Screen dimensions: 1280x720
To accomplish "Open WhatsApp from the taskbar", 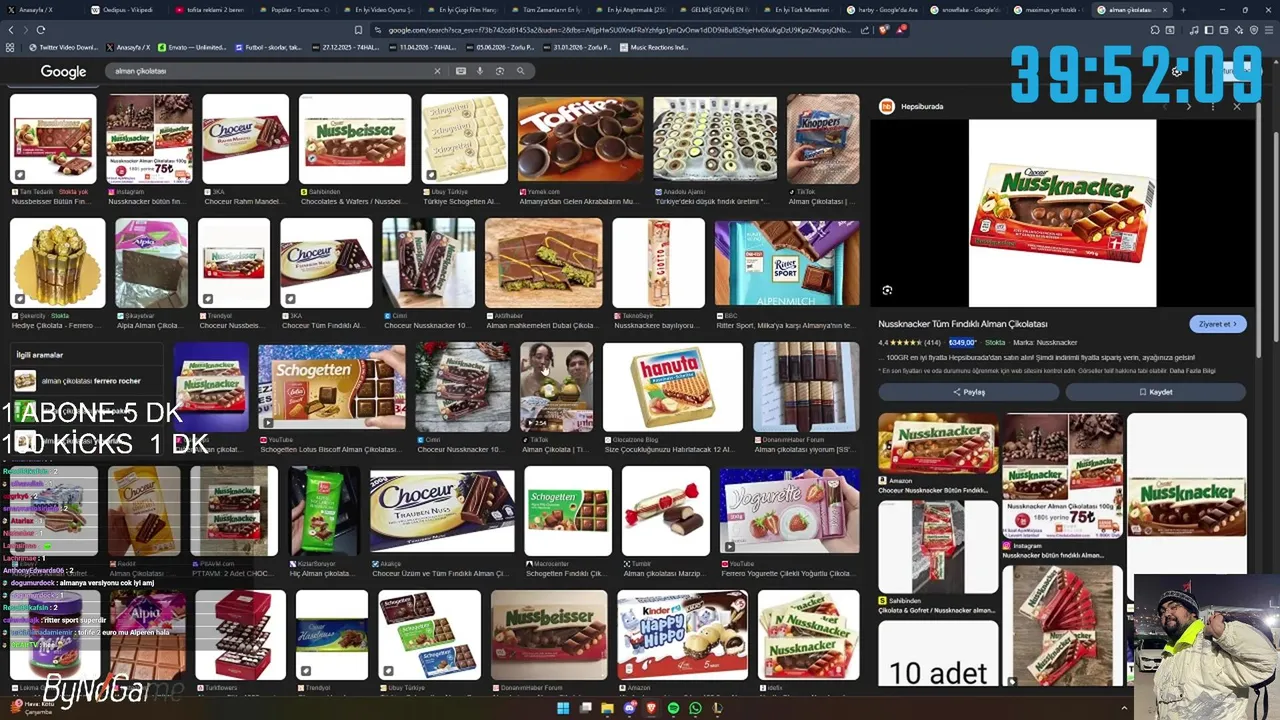I will [x=695, y=708].
